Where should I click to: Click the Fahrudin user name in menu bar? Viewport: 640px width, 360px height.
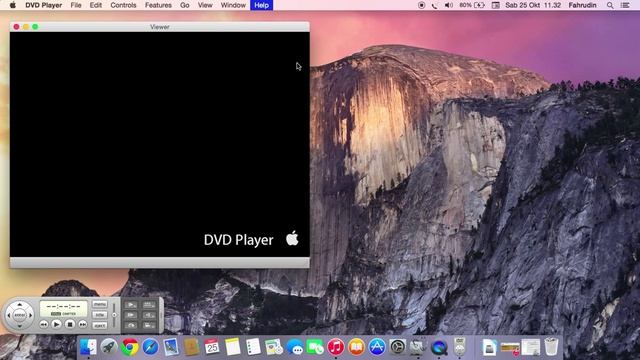tap(582, 5)
